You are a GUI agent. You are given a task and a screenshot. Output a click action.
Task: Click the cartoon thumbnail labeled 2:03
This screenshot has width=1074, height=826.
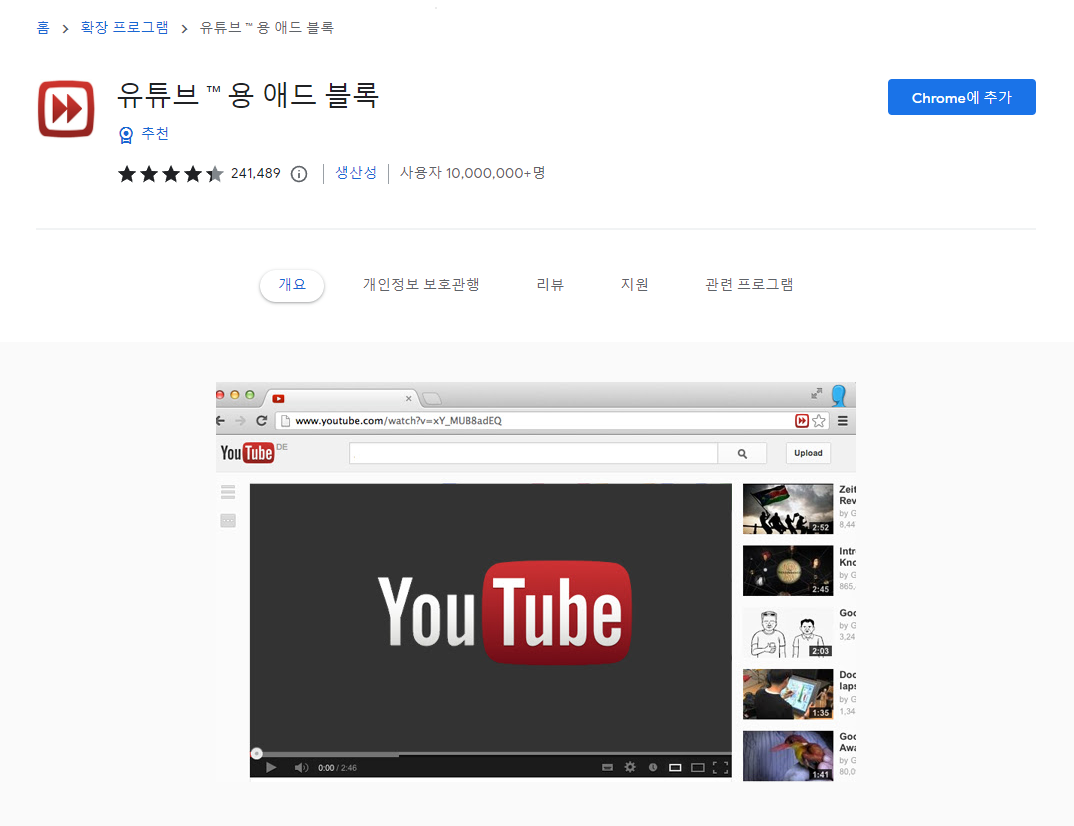tap(788, 632)
